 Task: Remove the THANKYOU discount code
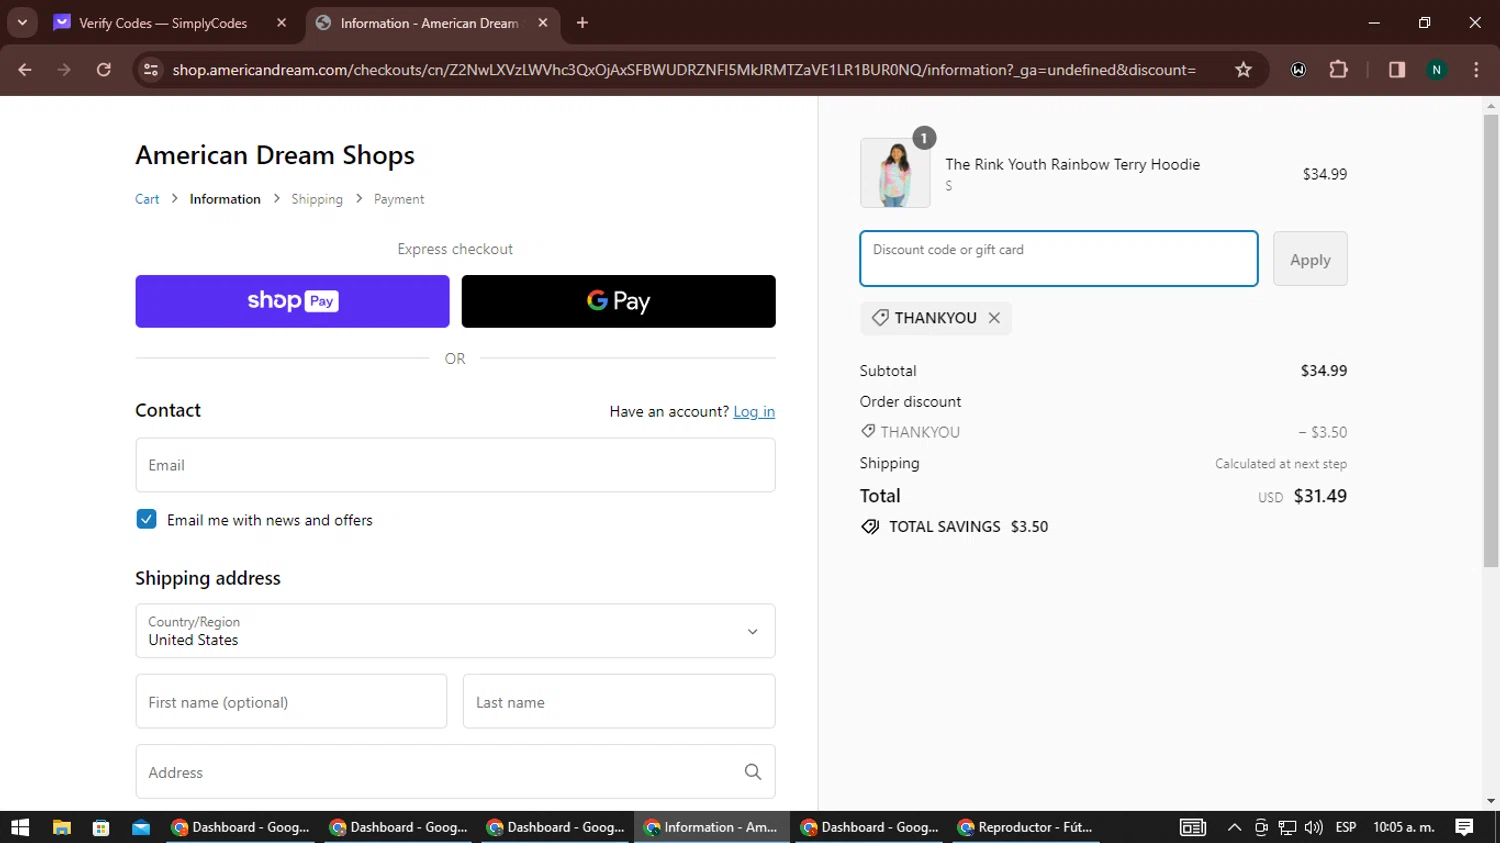pyautogui.click(x=994, y=318)
